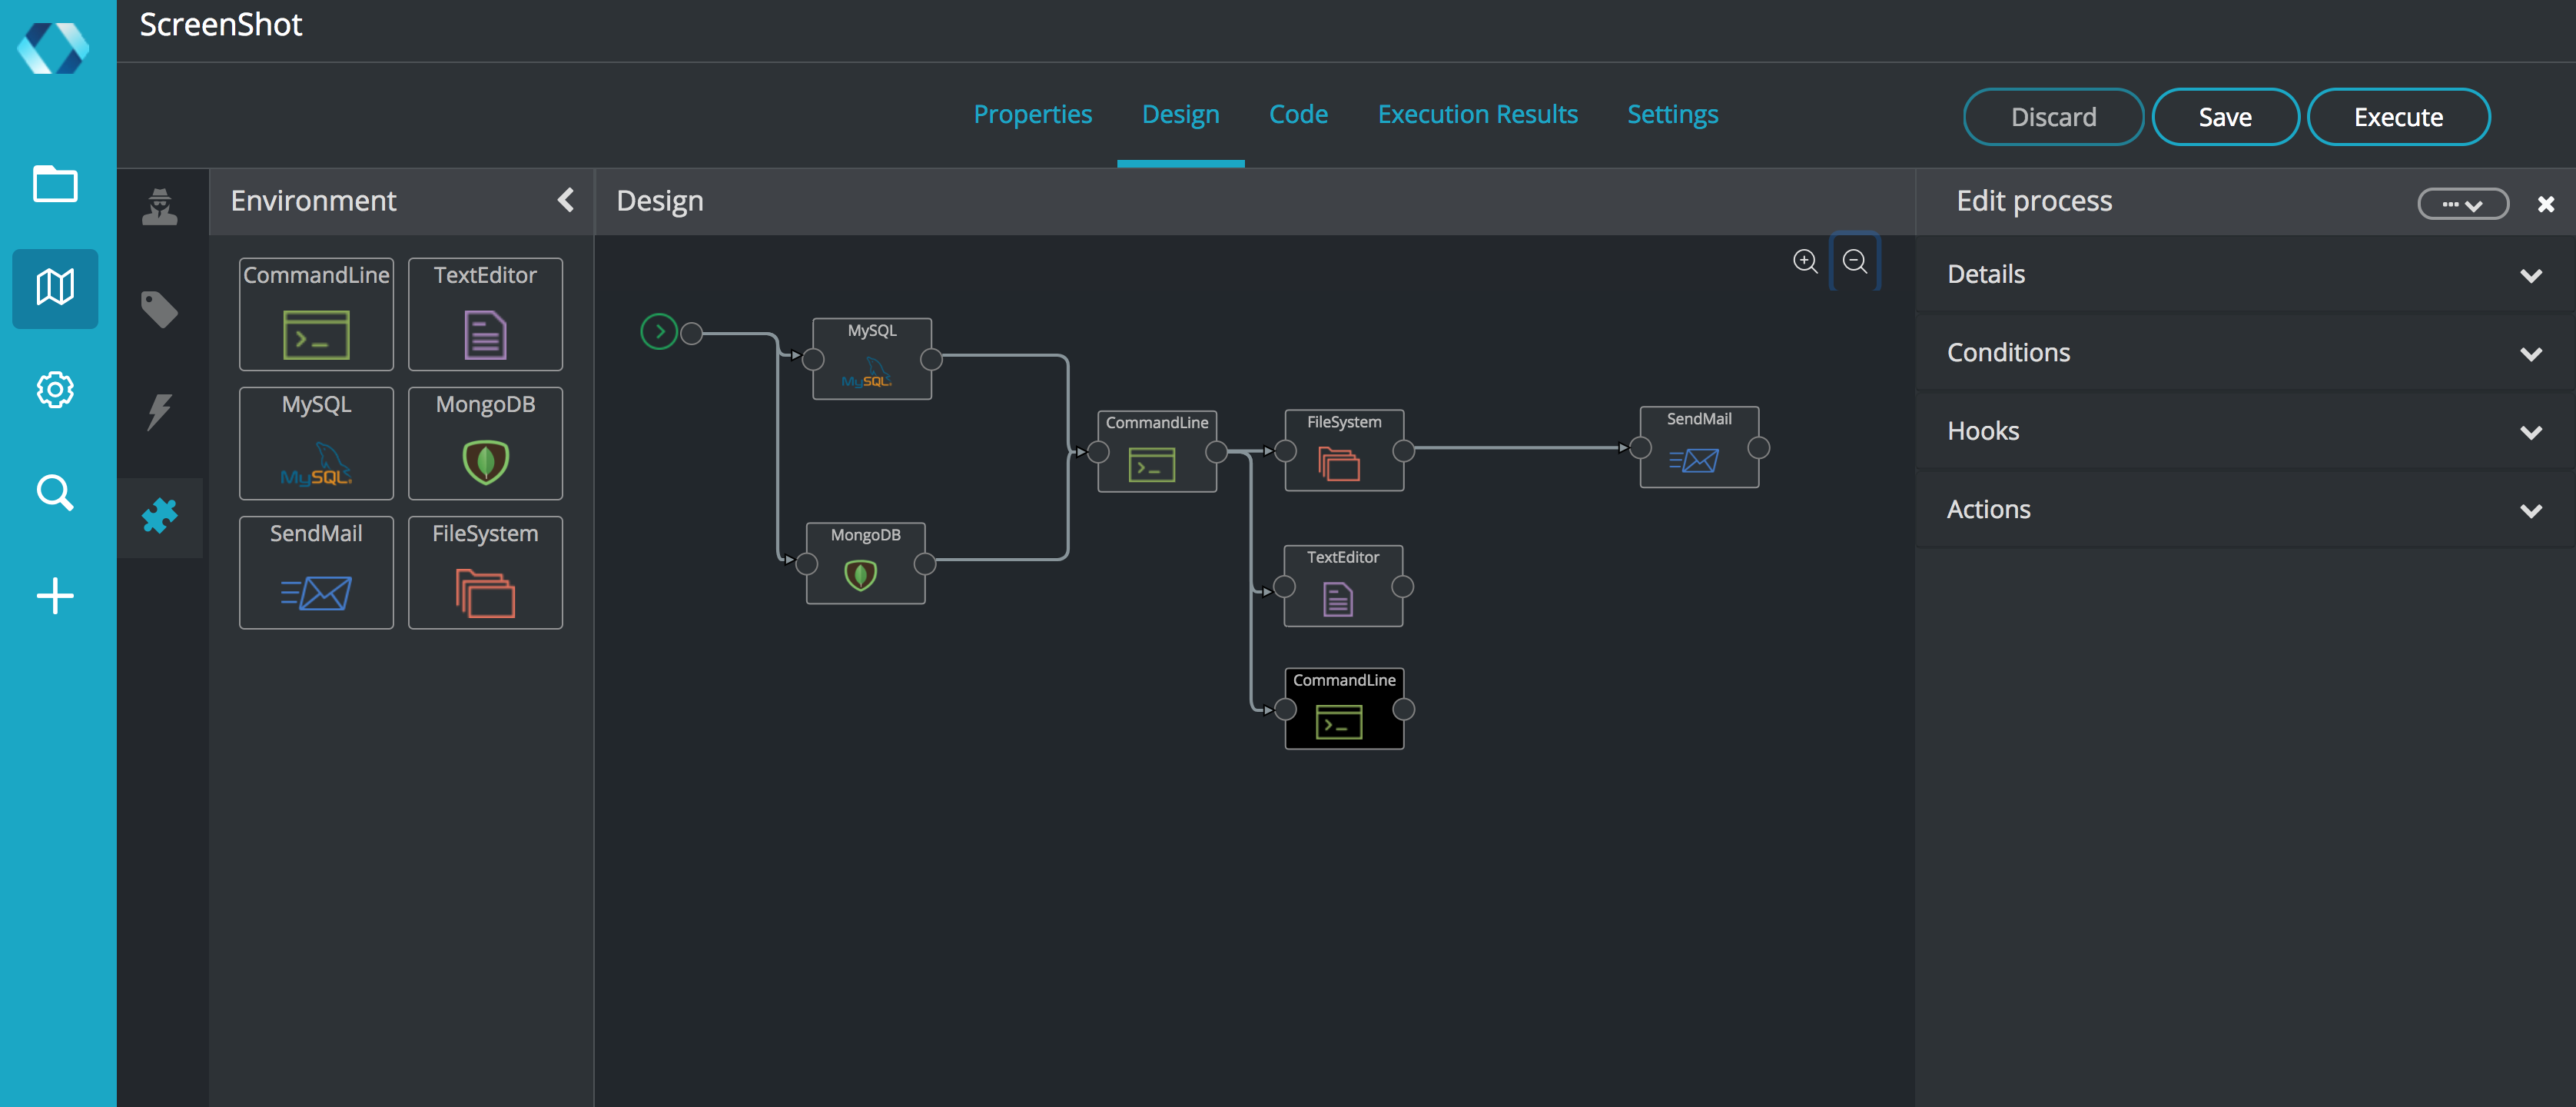This screenshot has width=2576, height=1107.
Task: Select the puzzle piece plugins icon
Action: click(160, 516)
